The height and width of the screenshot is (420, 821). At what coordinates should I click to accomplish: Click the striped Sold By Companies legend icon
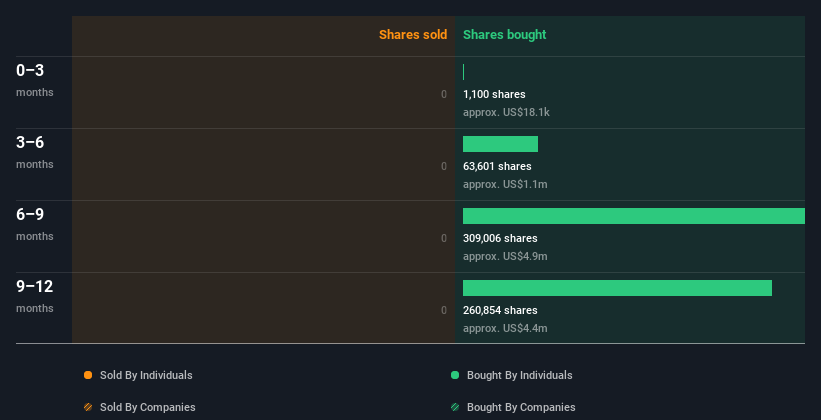[88, 407]
